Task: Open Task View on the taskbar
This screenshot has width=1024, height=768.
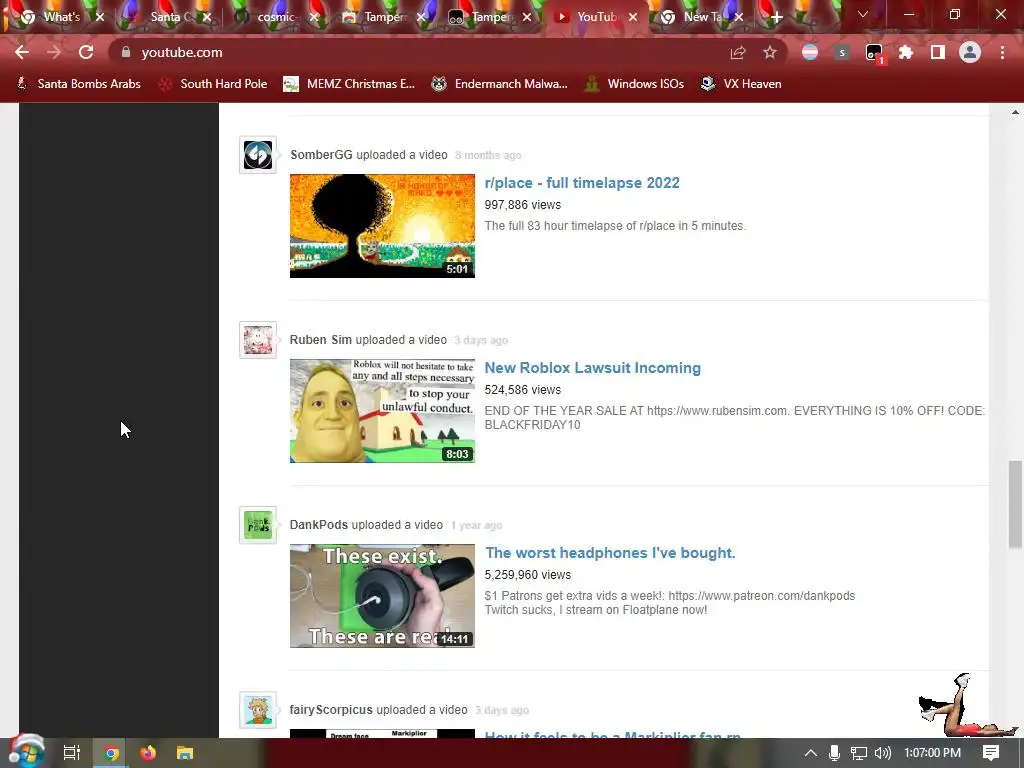Action: coord(72,752)
